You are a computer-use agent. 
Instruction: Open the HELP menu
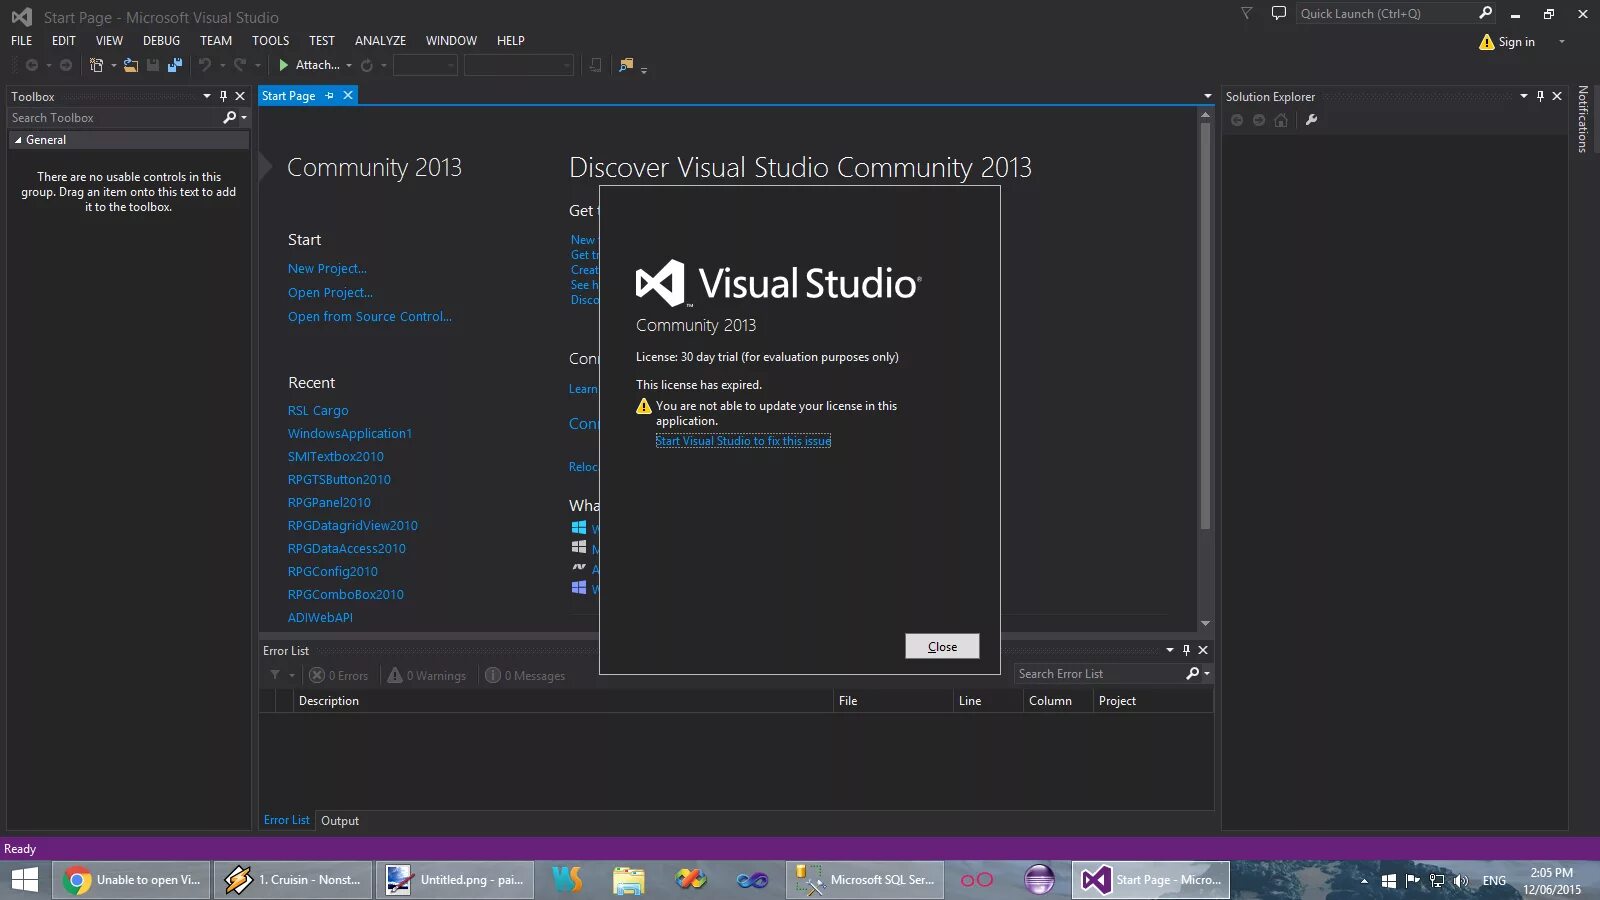point(511,41)
